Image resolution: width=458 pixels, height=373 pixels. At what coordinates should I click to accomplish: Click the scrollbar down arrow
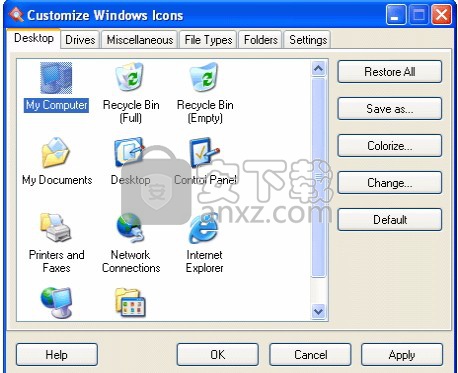coord(318,312)
